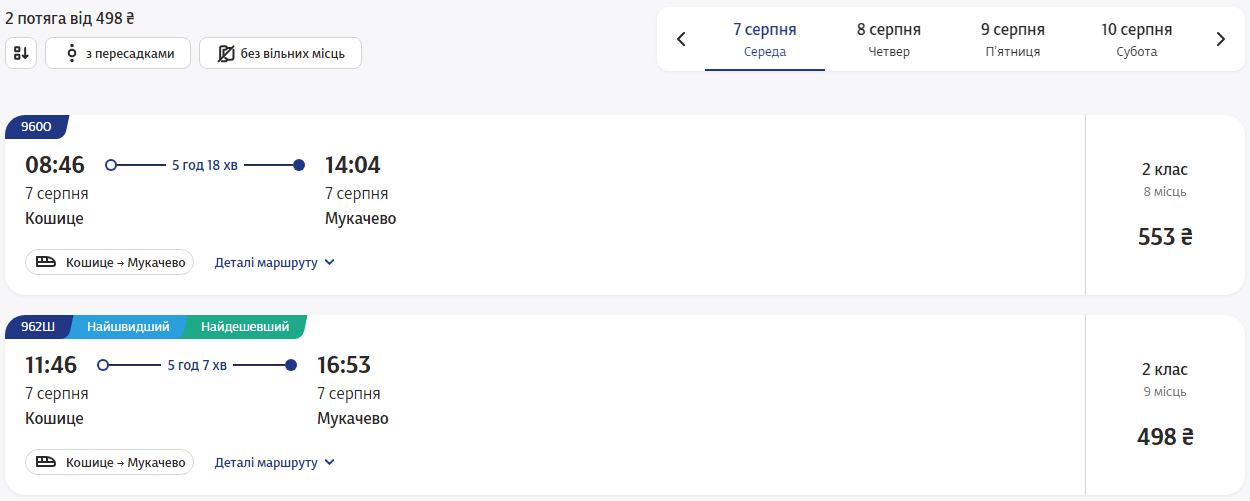Click the 962Ш train number badge

click(38, 327)
